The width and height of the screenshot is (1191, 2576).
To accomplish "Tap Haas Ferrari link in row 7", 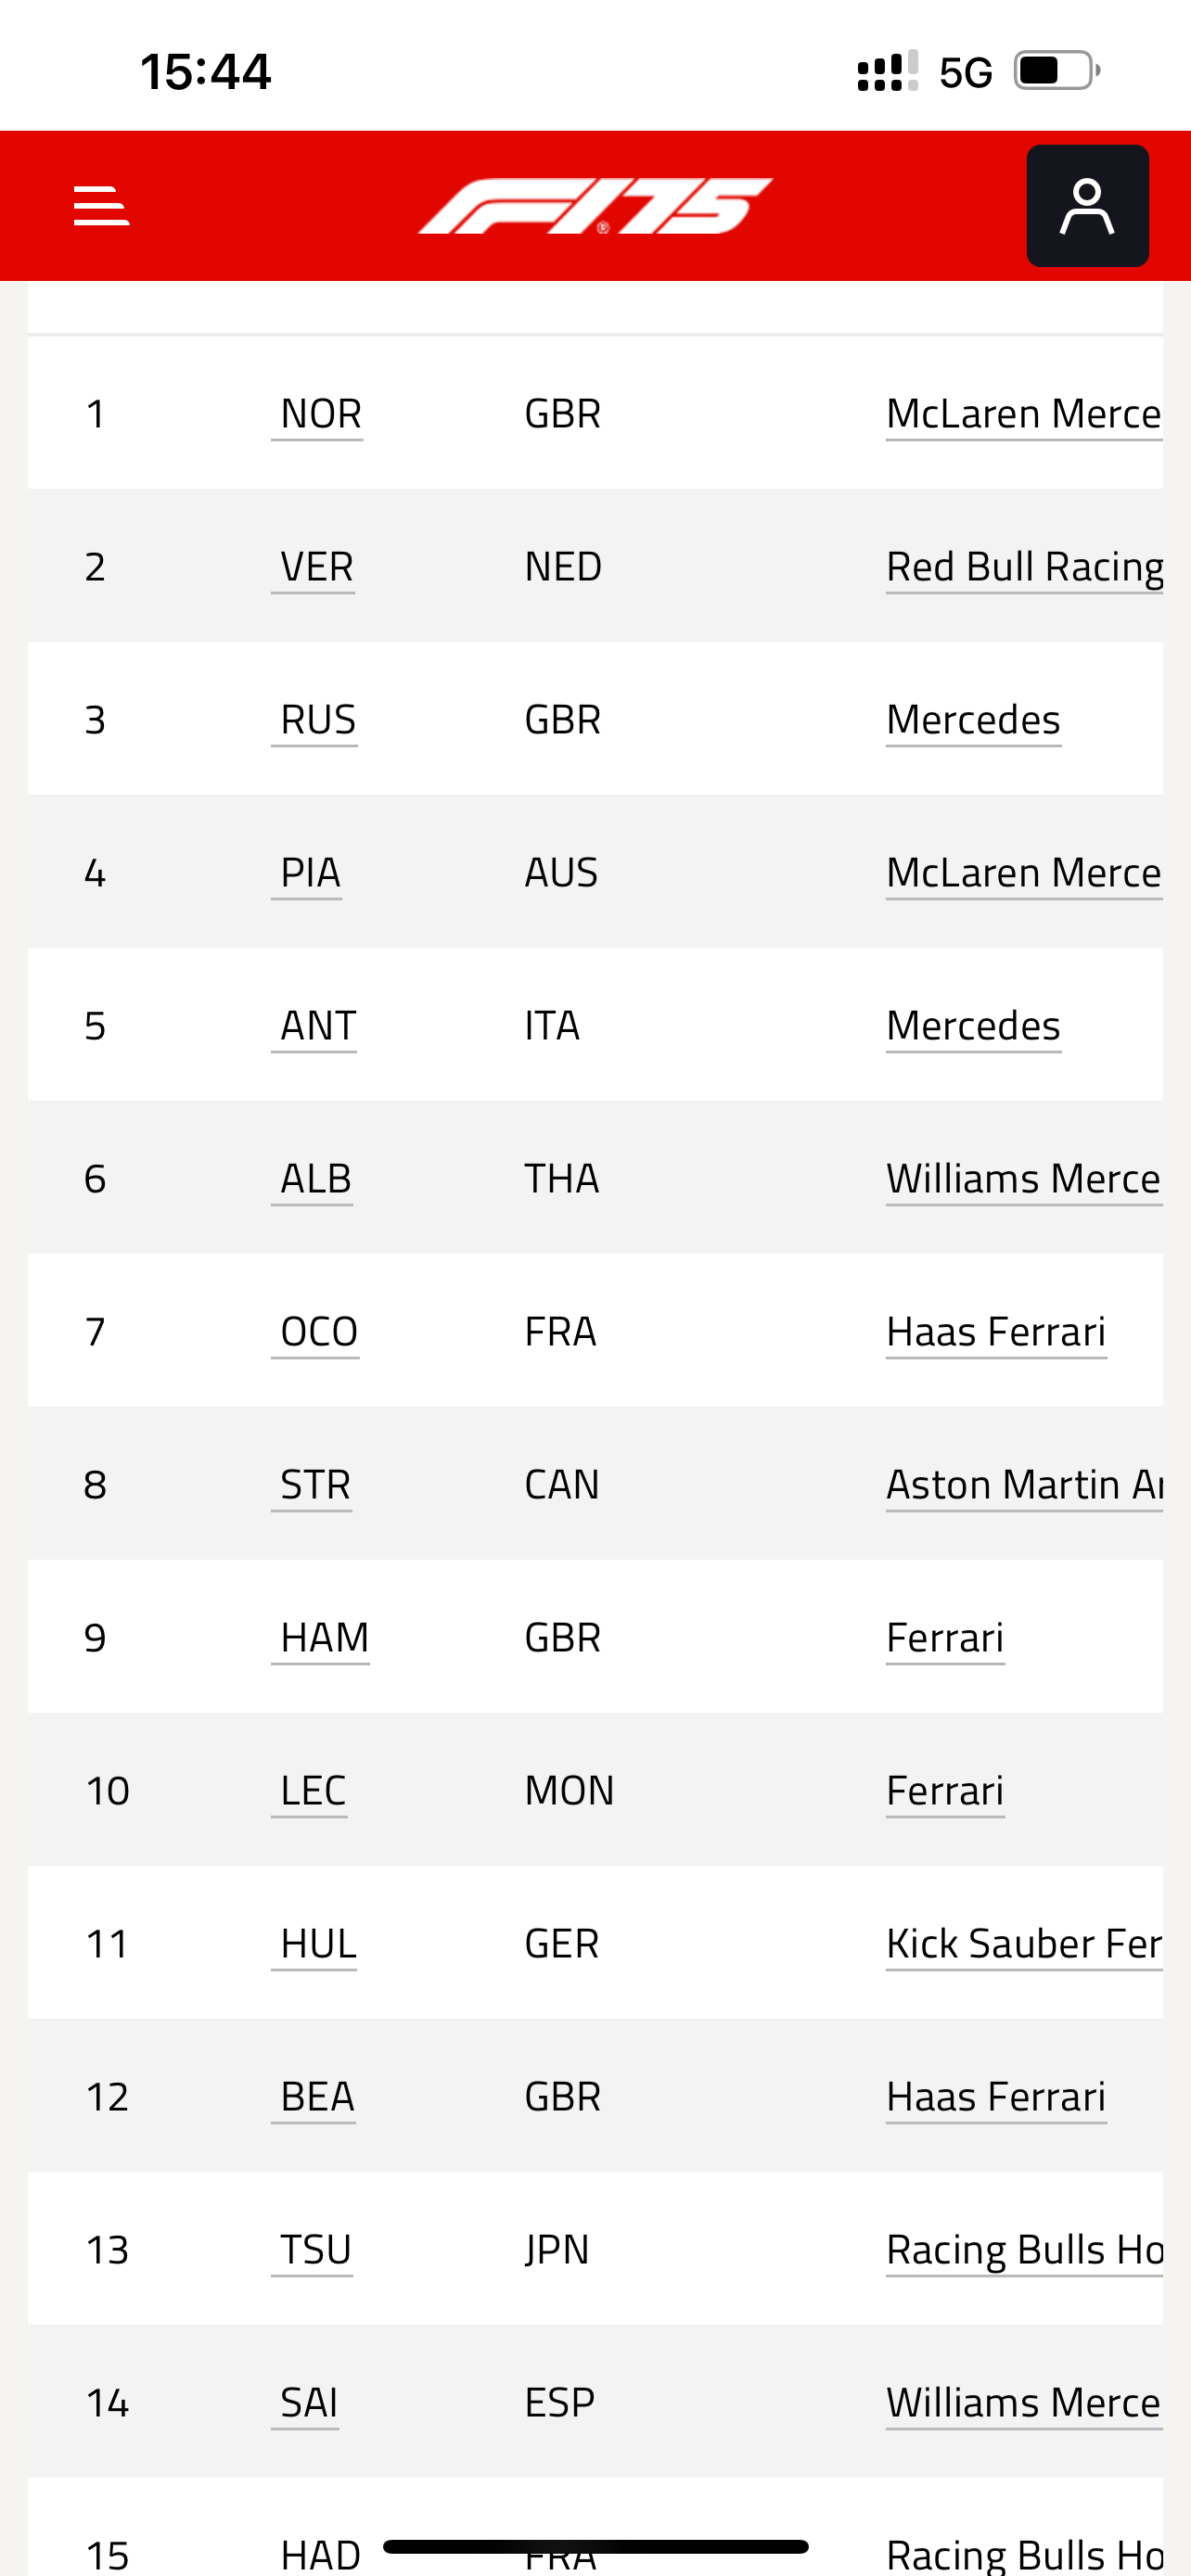I will tap(996, 1332).
